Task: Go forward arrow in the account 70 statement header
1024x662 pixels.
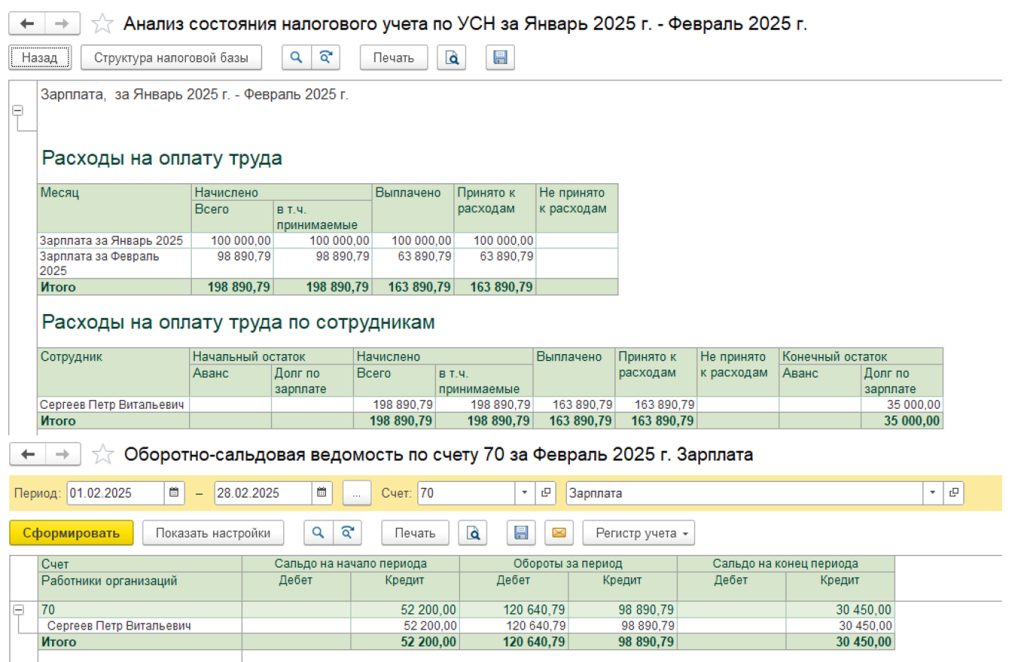Action: [x=63, y=454]
